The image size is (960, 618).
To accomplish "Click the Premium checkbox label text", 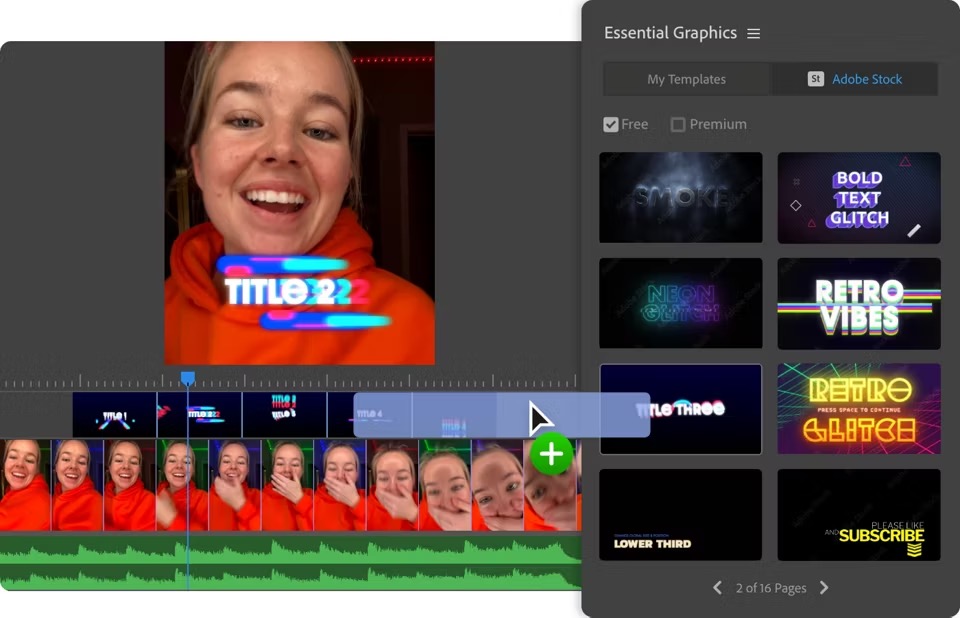I will [718, 124].
